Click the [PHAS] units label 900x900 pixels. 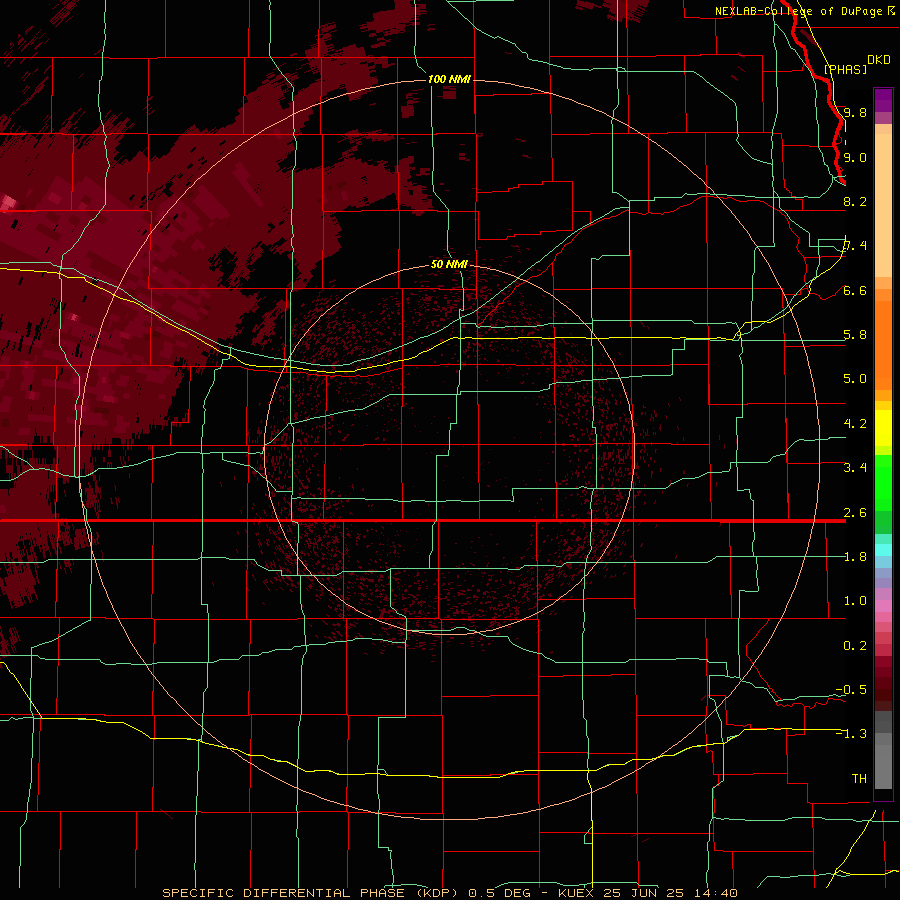point(845,69)
